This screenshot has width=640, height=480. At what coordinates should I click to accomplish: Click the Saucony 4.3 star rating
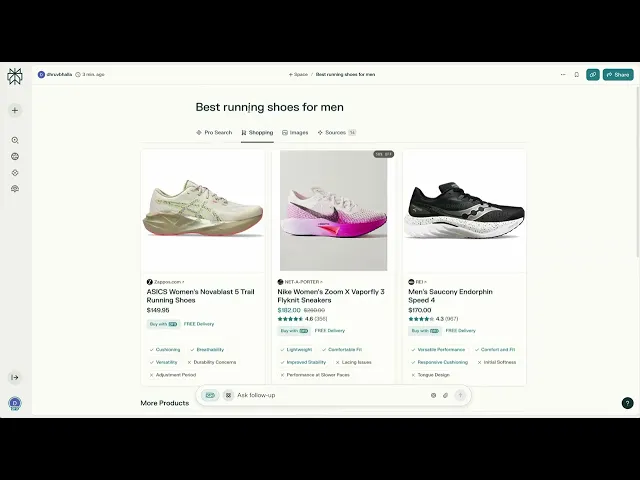click(x=433, y=319)
